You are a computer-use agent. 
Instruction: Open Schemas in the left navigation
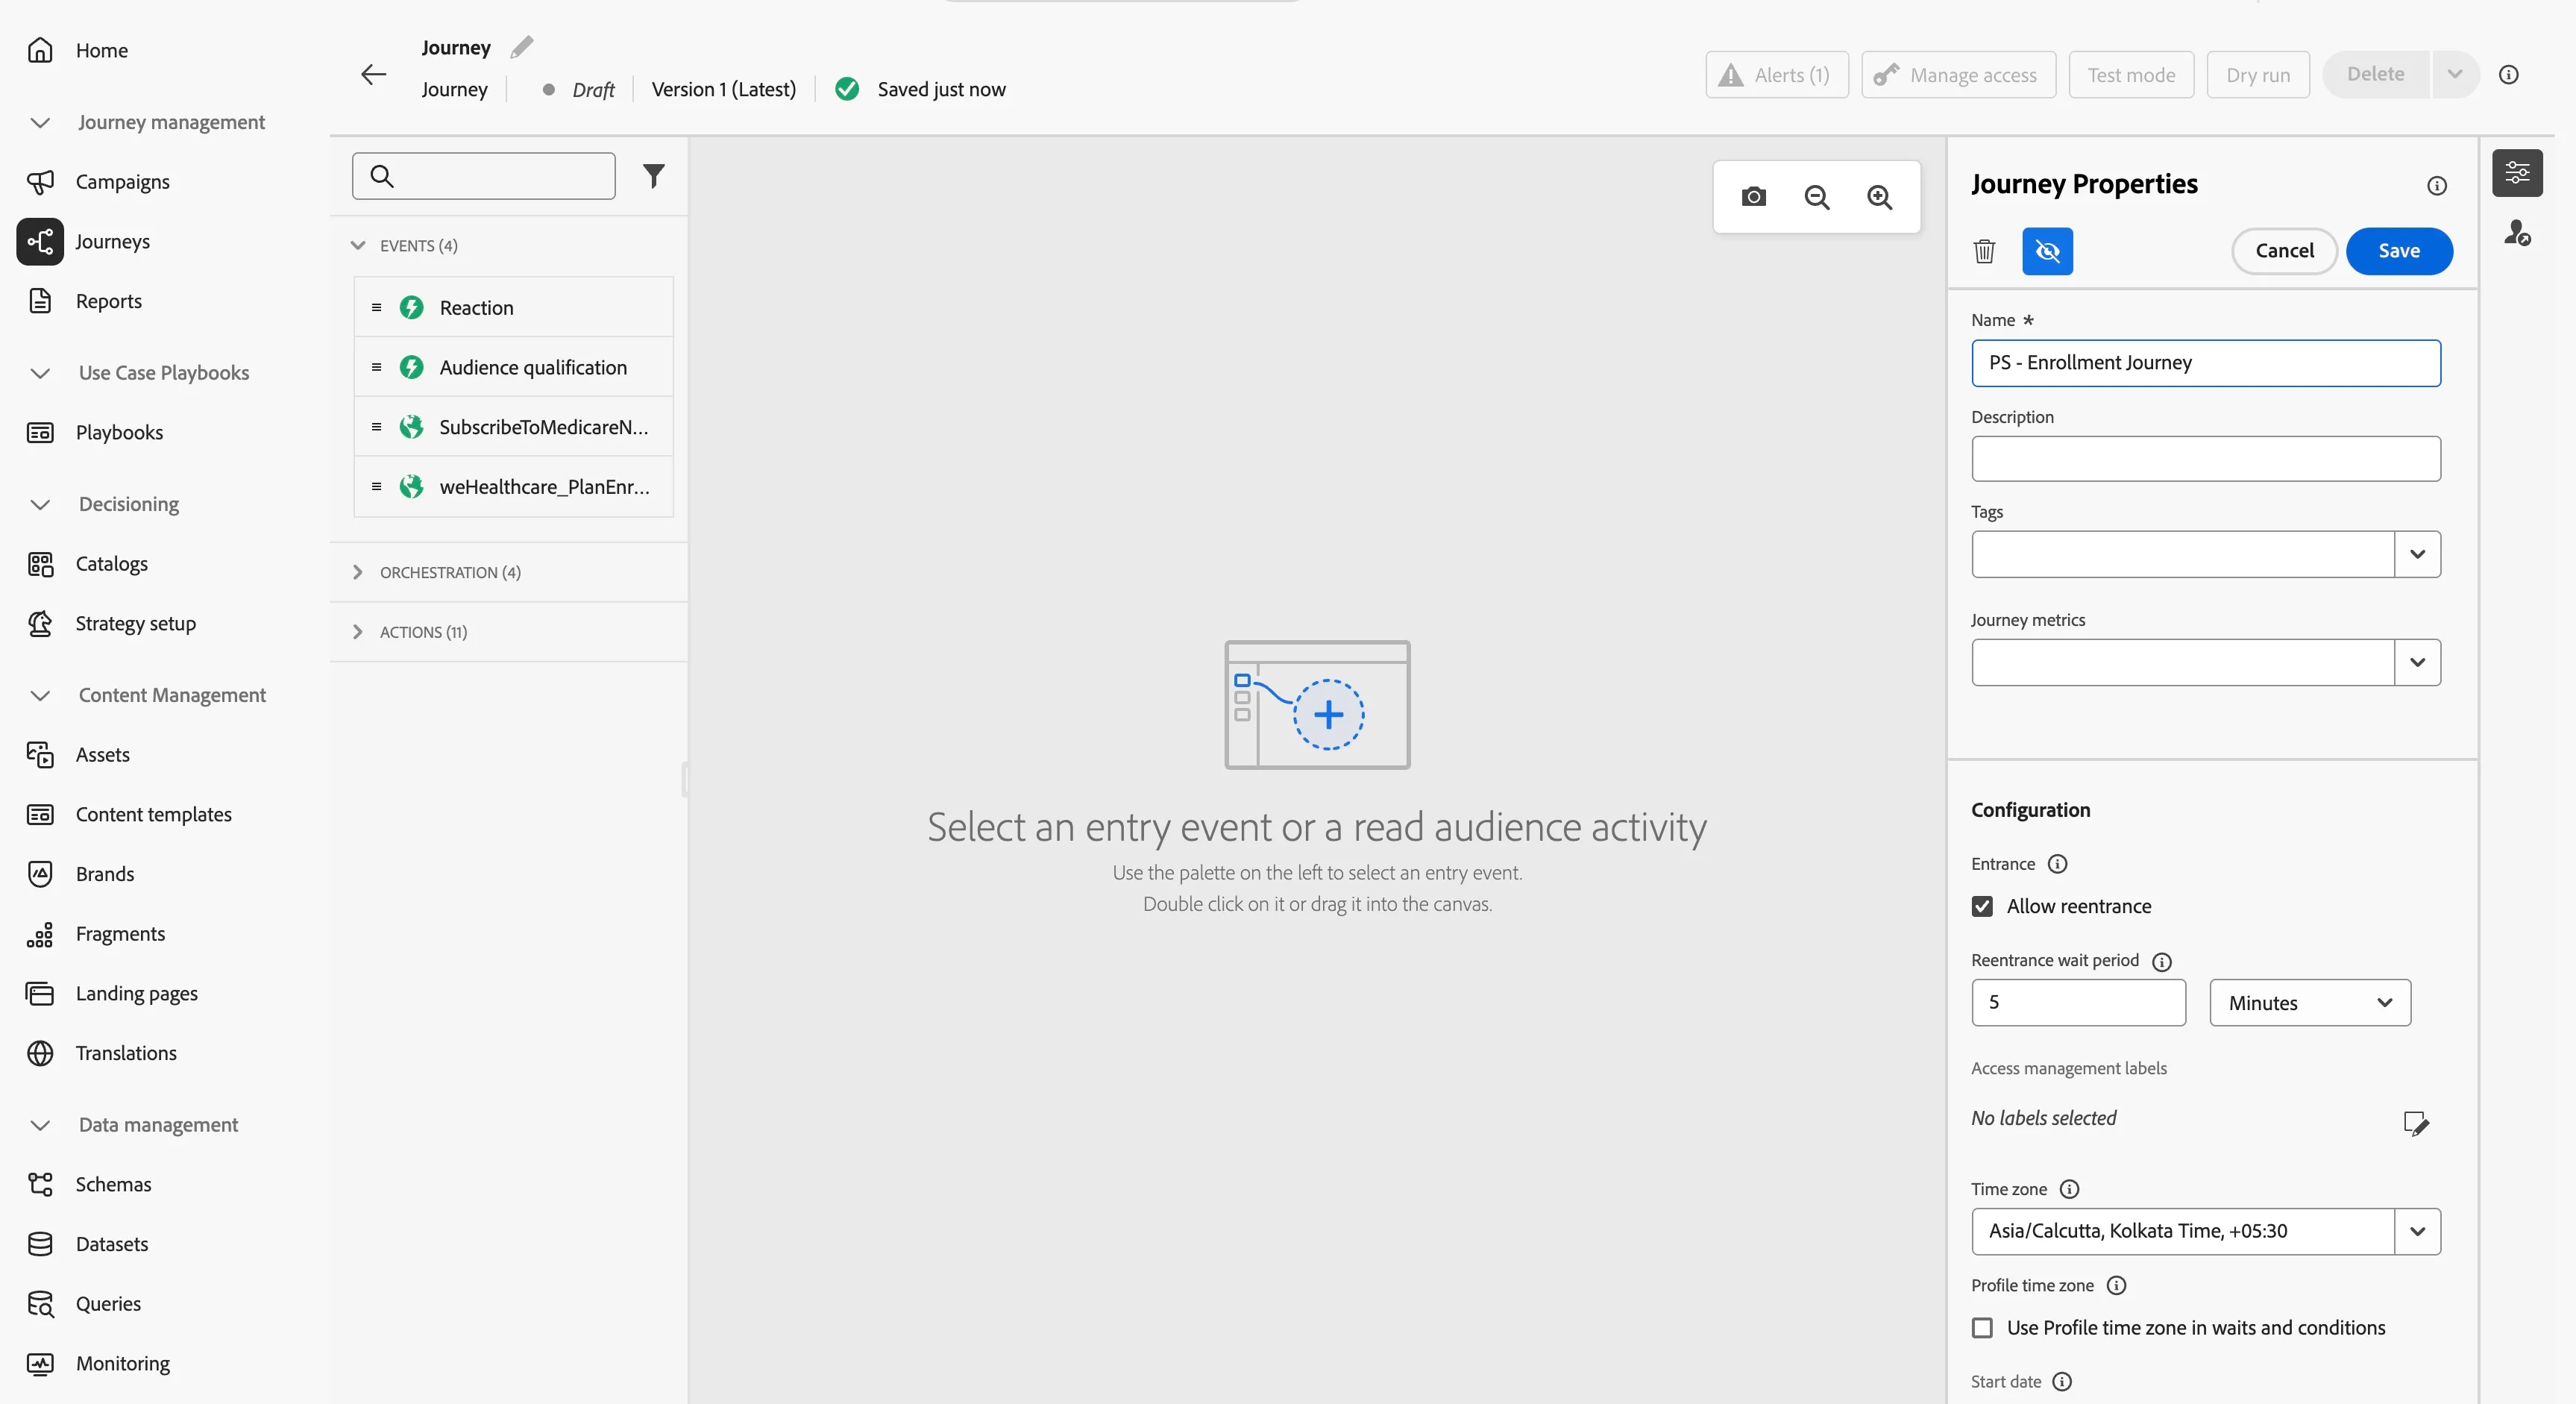(x=113, y=1185)
